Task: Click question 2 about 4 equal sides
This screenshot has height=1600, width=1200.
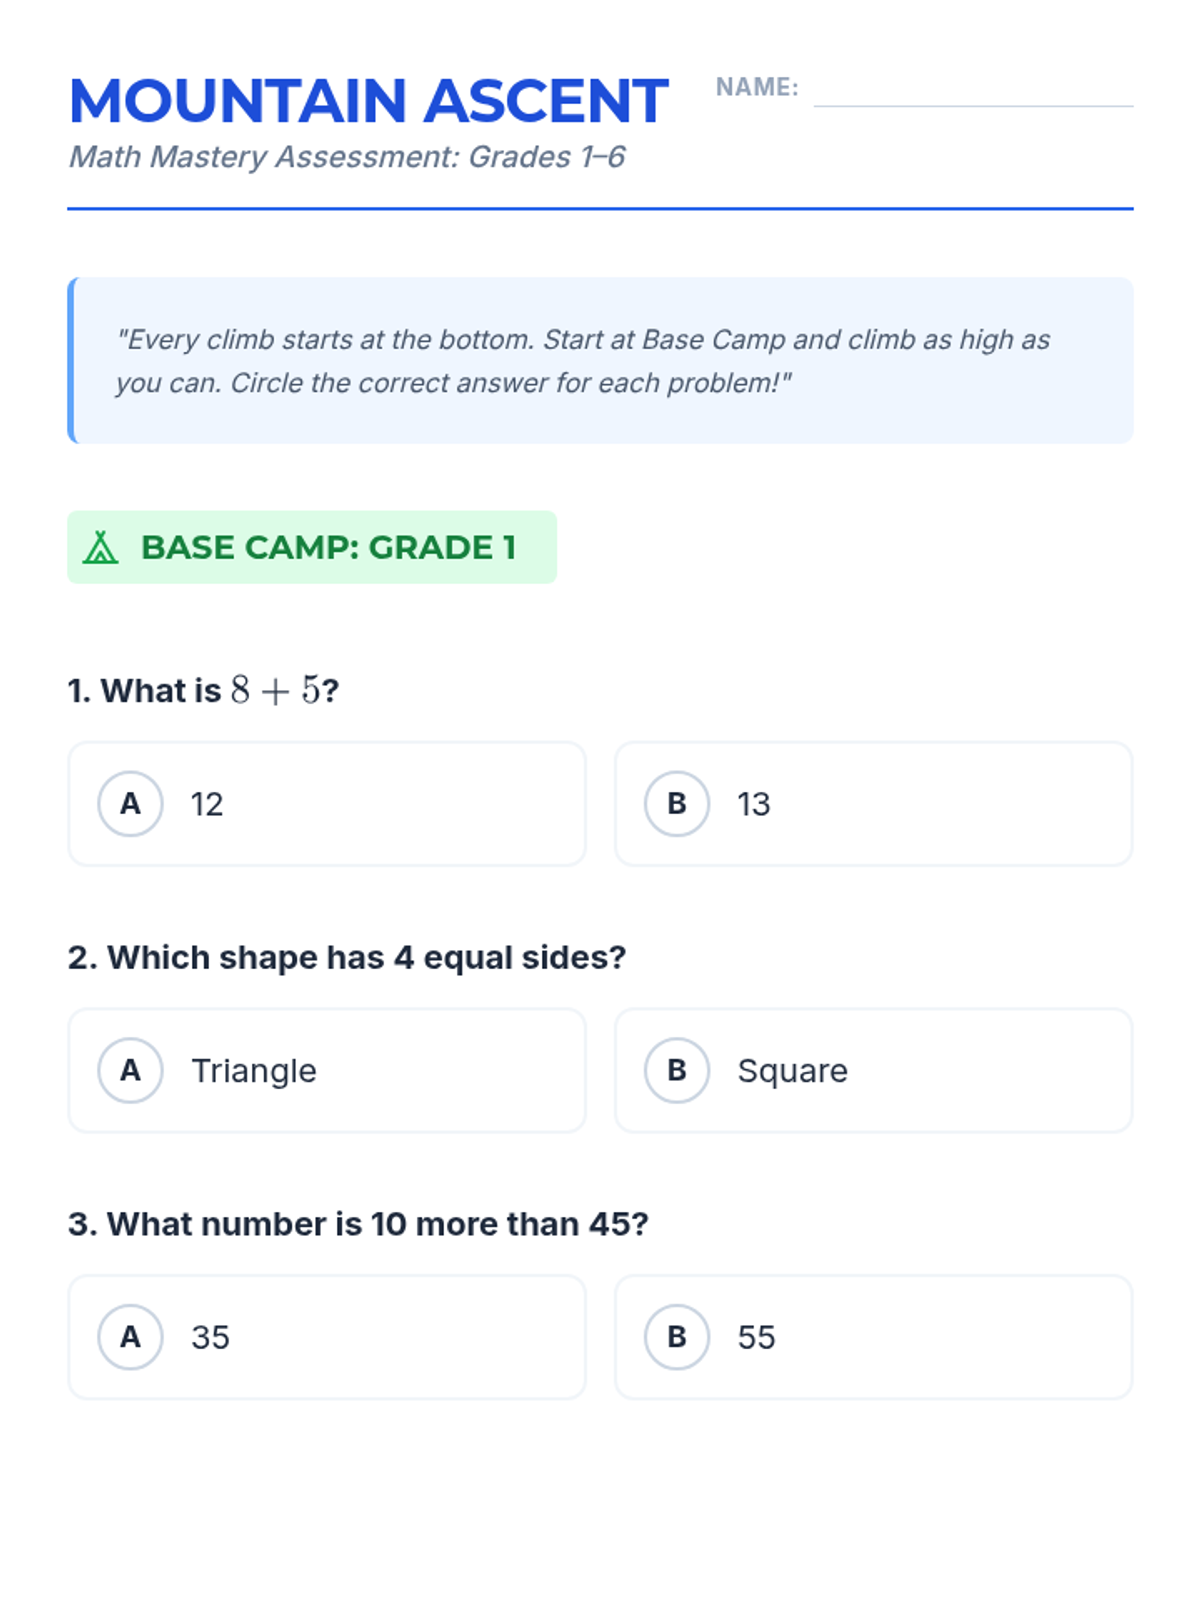Action: point(347,958)
